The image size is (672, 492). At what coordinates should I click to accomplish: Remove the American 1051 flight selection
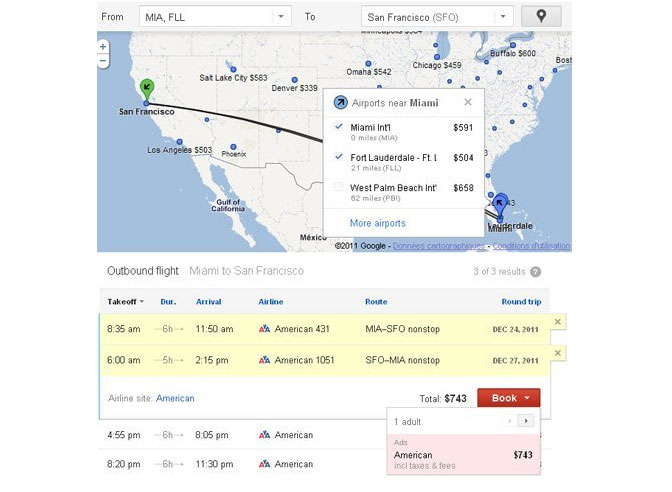557,353
